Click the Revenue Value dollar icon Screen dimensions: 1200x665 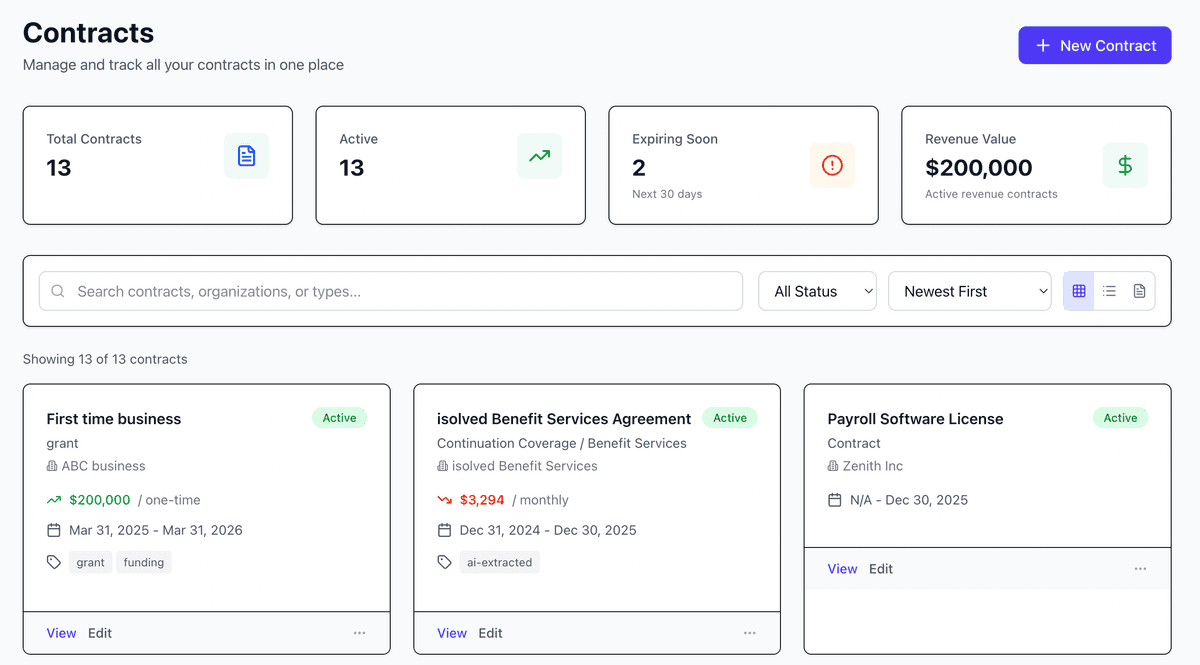point(1125,165)
